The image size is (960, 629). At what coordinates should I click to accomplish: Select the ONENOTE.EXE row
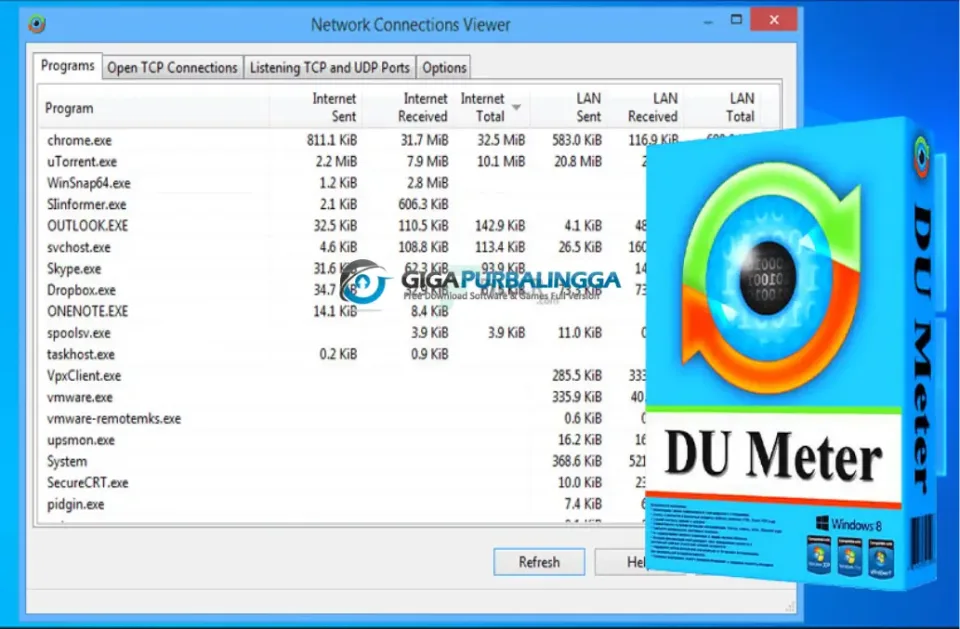343,312
